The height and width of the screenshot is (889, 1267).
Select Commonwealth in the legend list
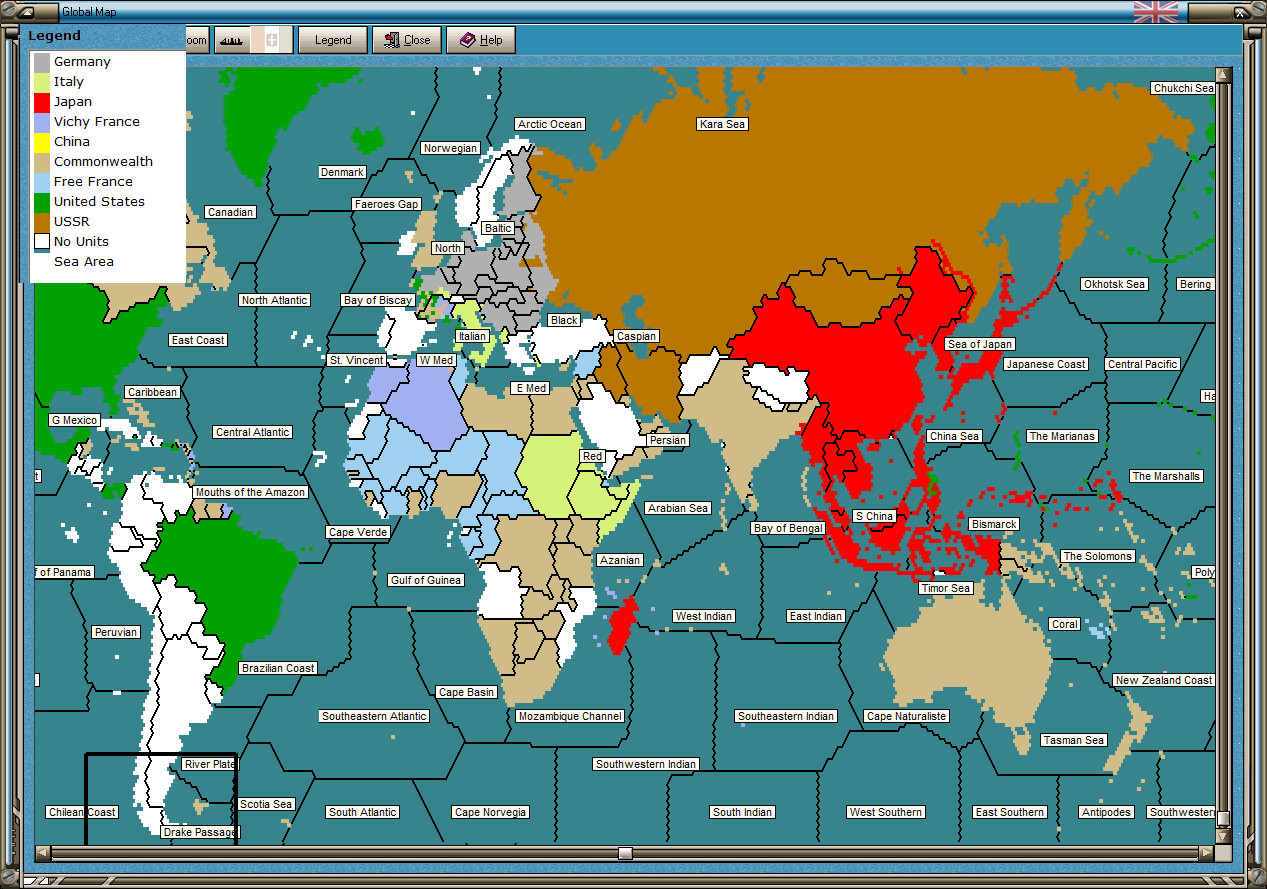(x=104, y=161)
